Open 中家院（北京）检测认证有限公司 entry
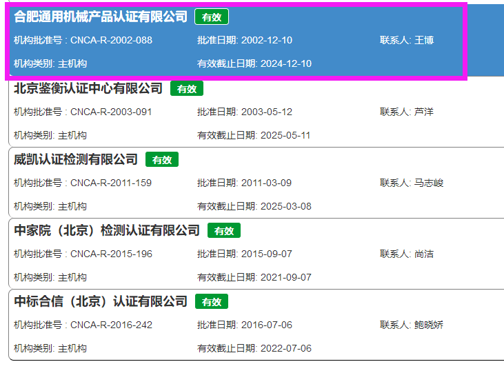 [x=107, y=230]
